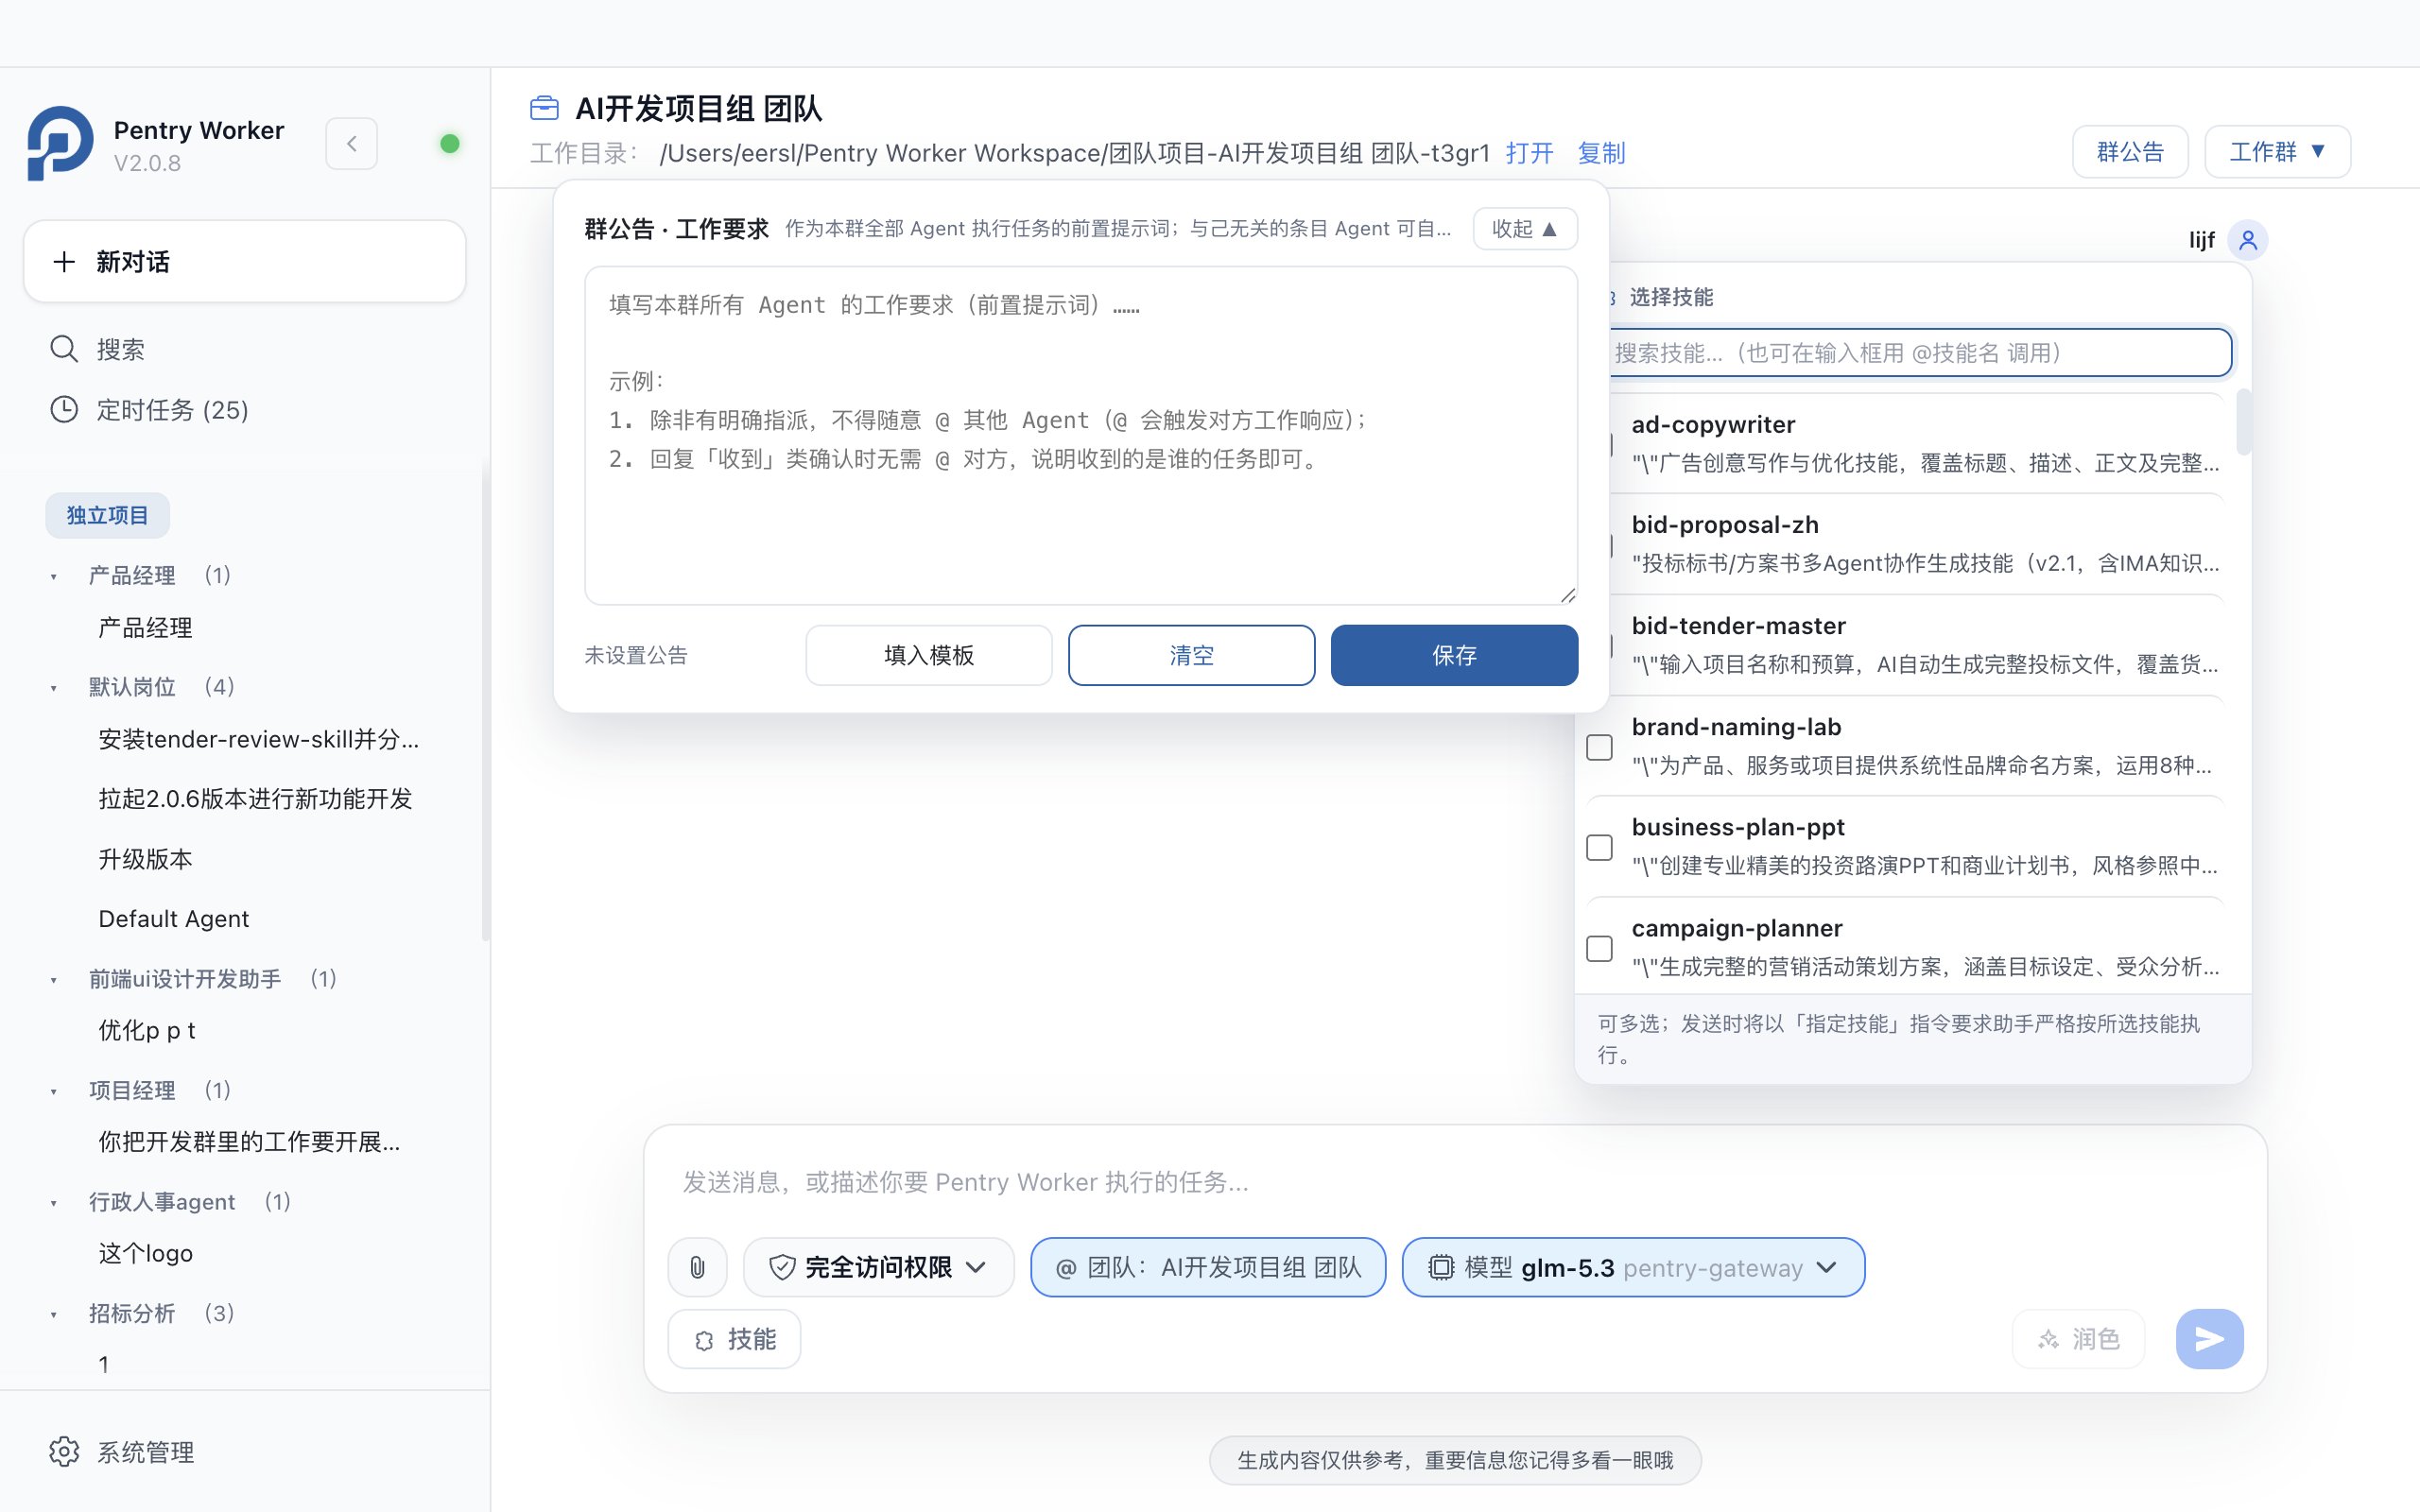
Task: Click the @ 团队 AI开发项目组 chip
Action: [x=1208, y=1267]
